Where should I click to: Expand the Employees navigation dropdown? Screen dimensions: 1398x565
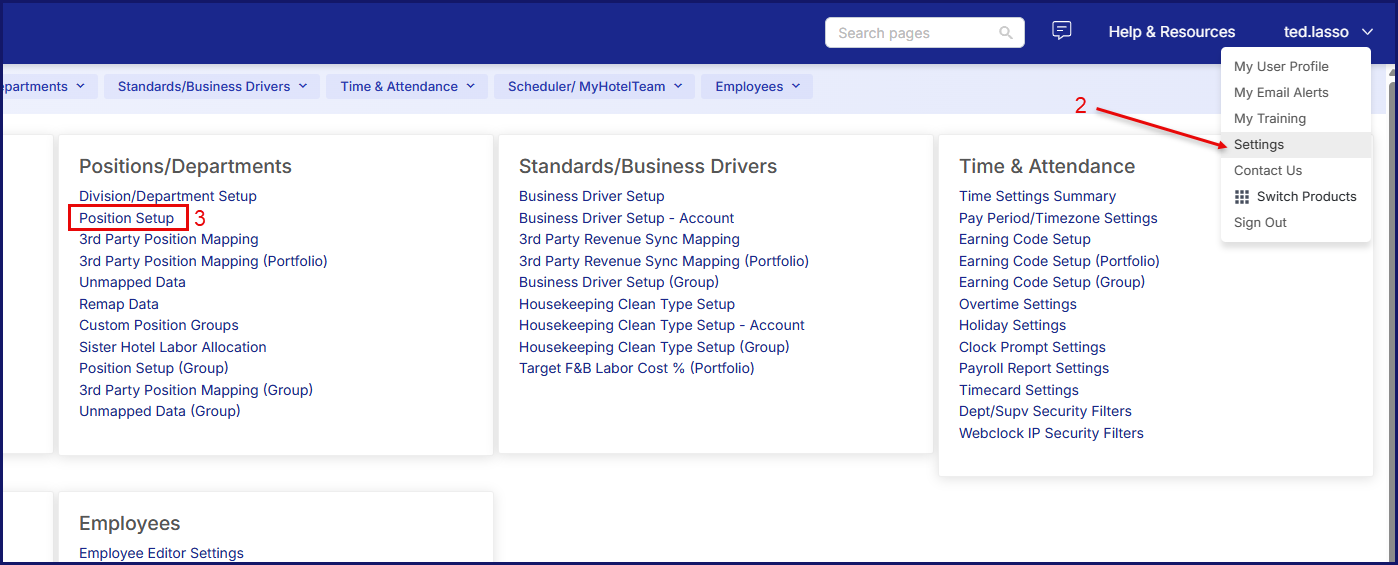pos(757,87)
